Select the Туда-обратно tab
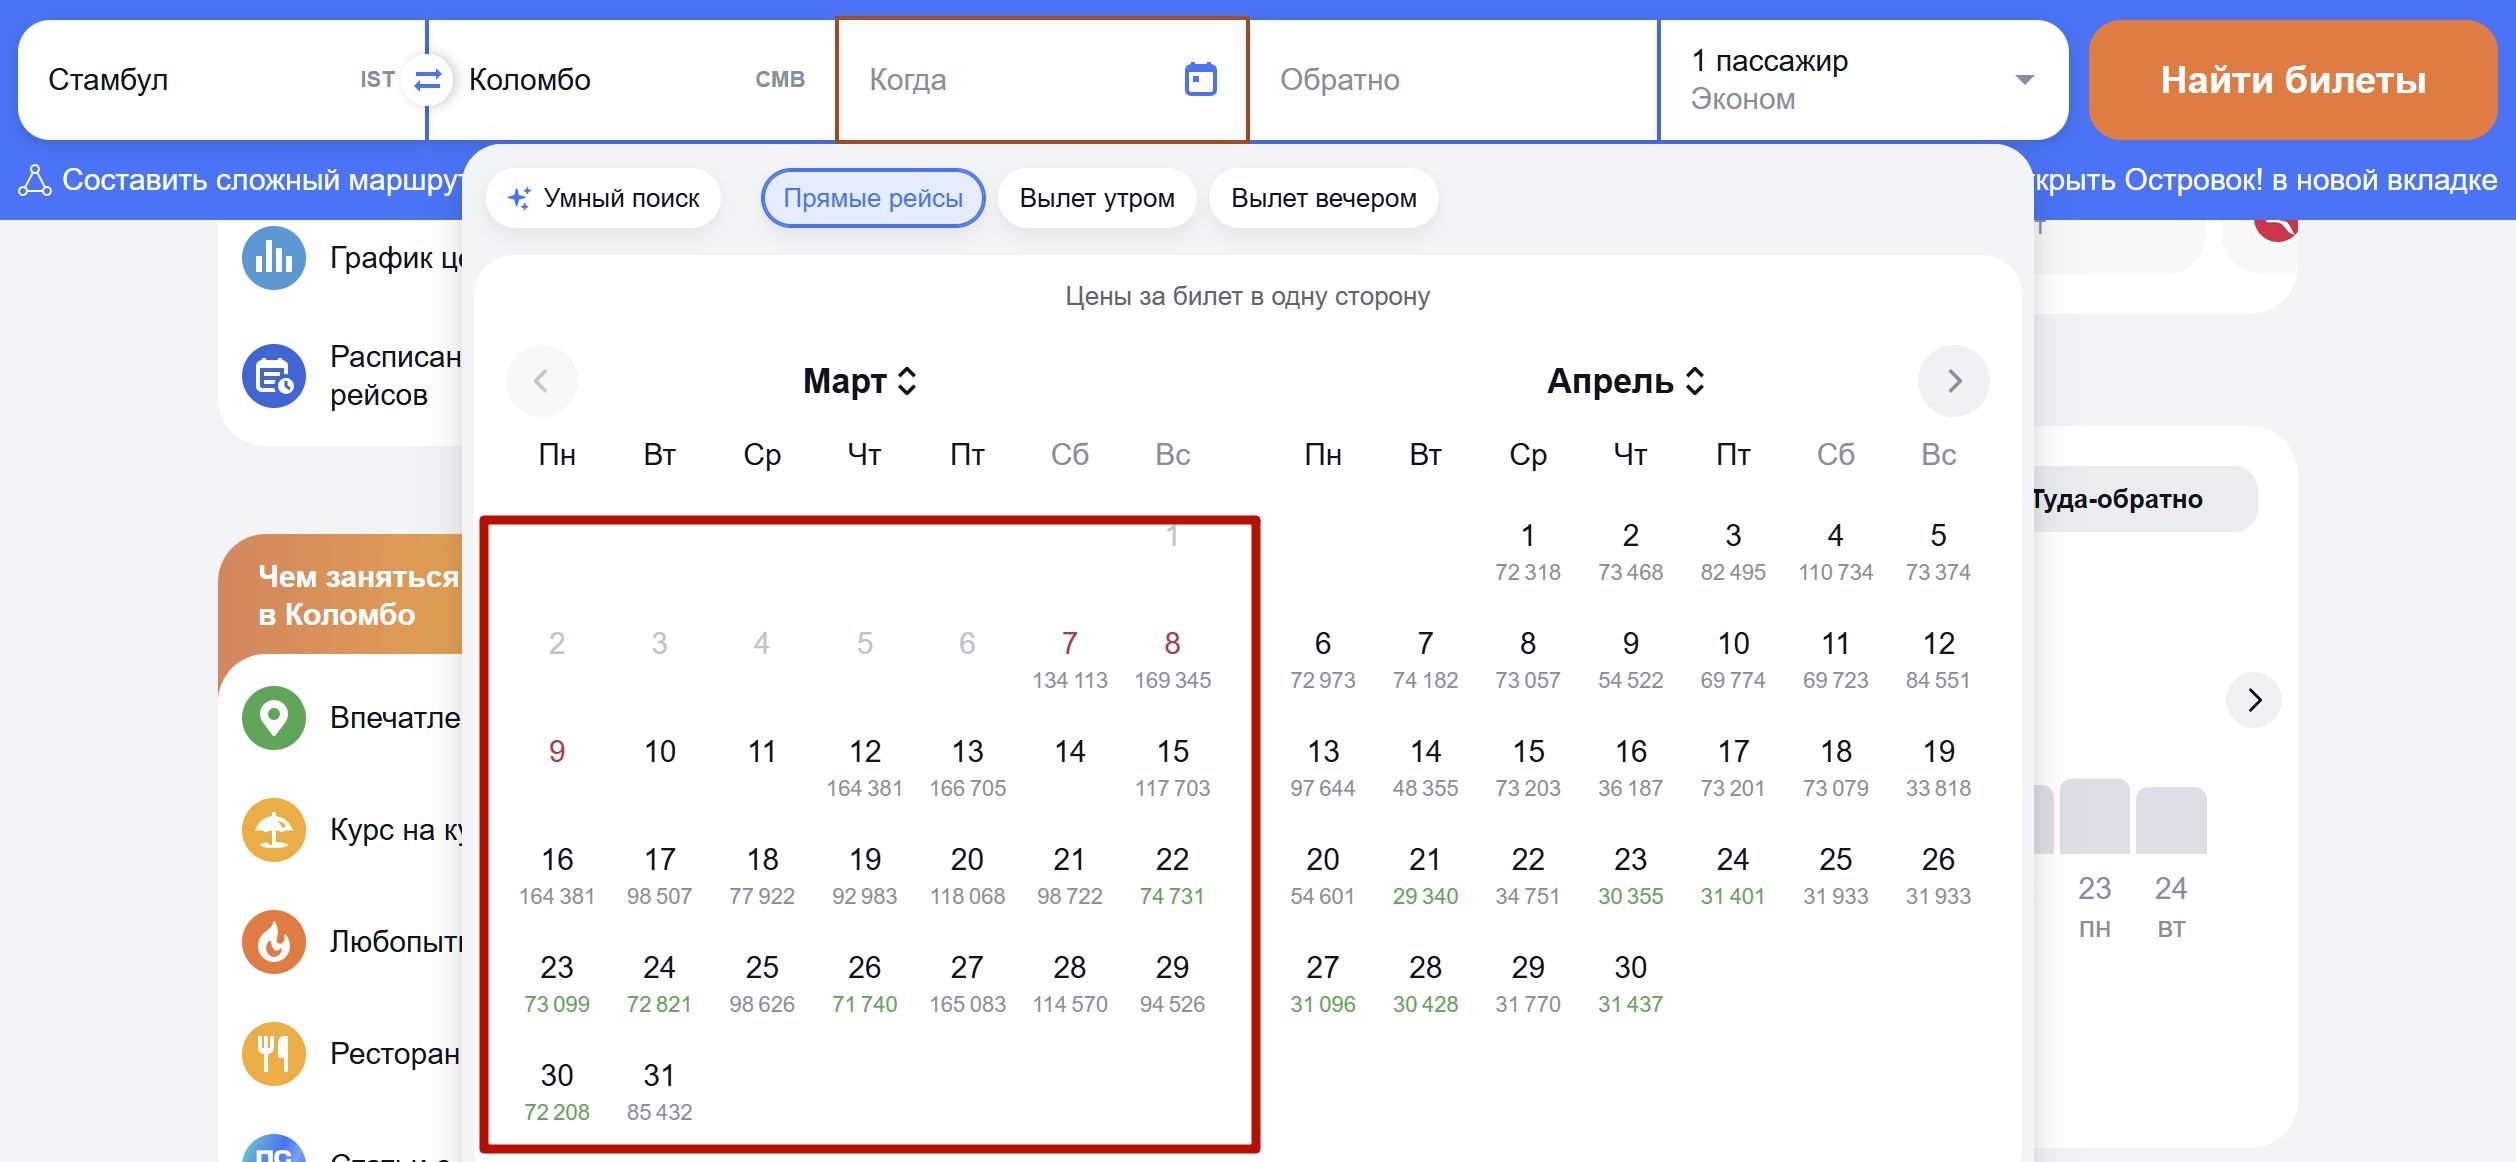Viewport: 2516px width, 1162px height. pyautogui.click(x=2118, y=499)
